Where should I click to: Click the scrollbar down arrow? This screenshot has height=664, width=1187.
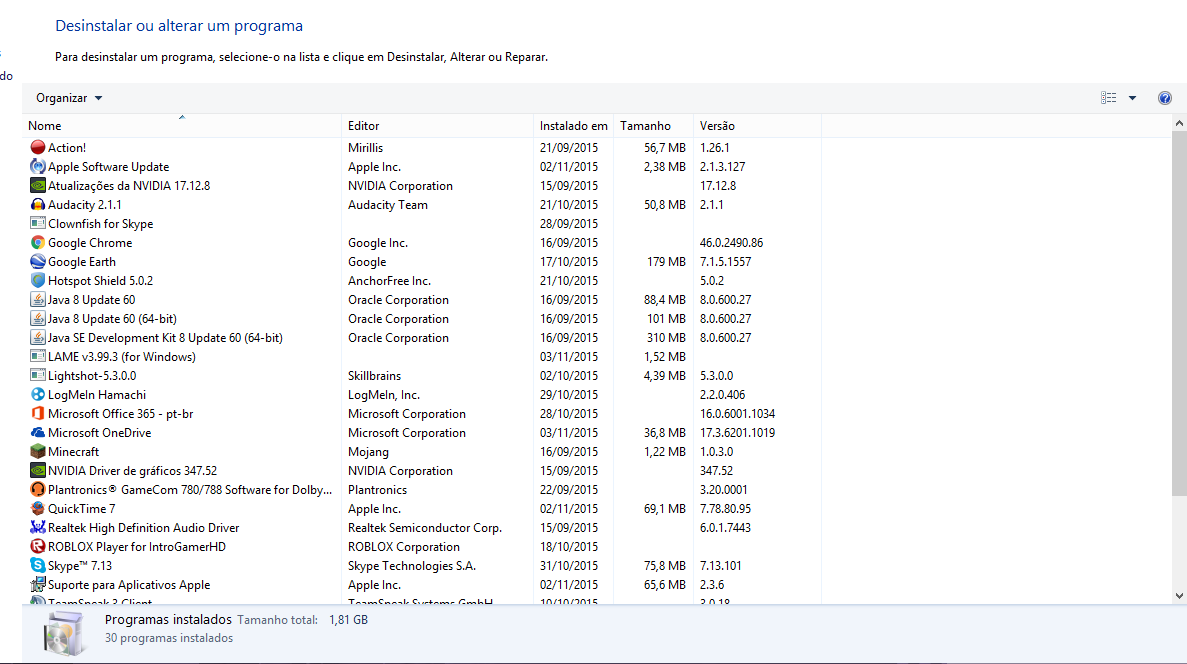tap(1179, 597)
